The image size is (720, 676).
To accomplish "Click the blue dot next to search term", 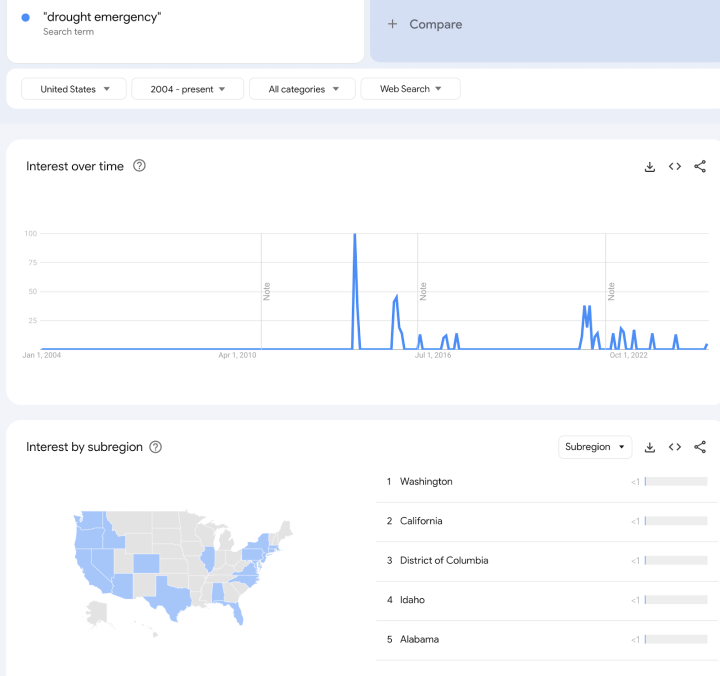I will click(x=25, y=18).
